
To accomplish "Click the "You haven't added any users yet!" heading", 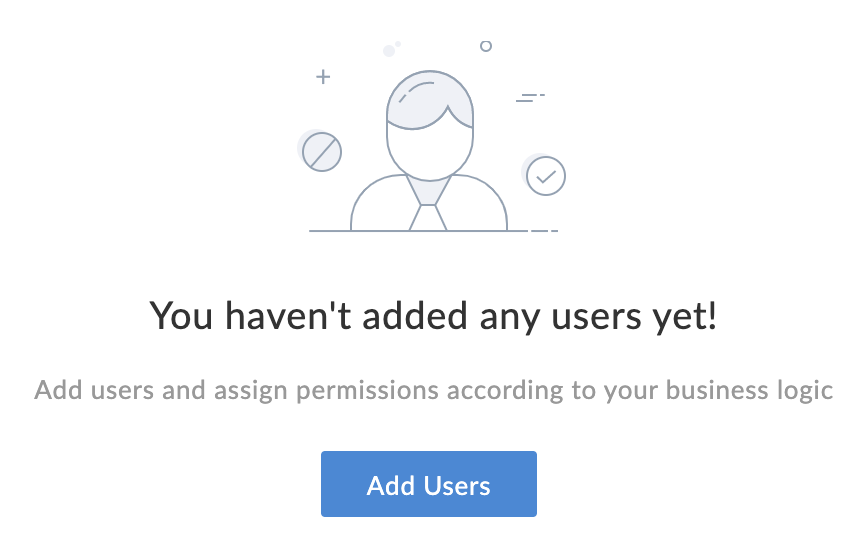I will click(433, 317).
